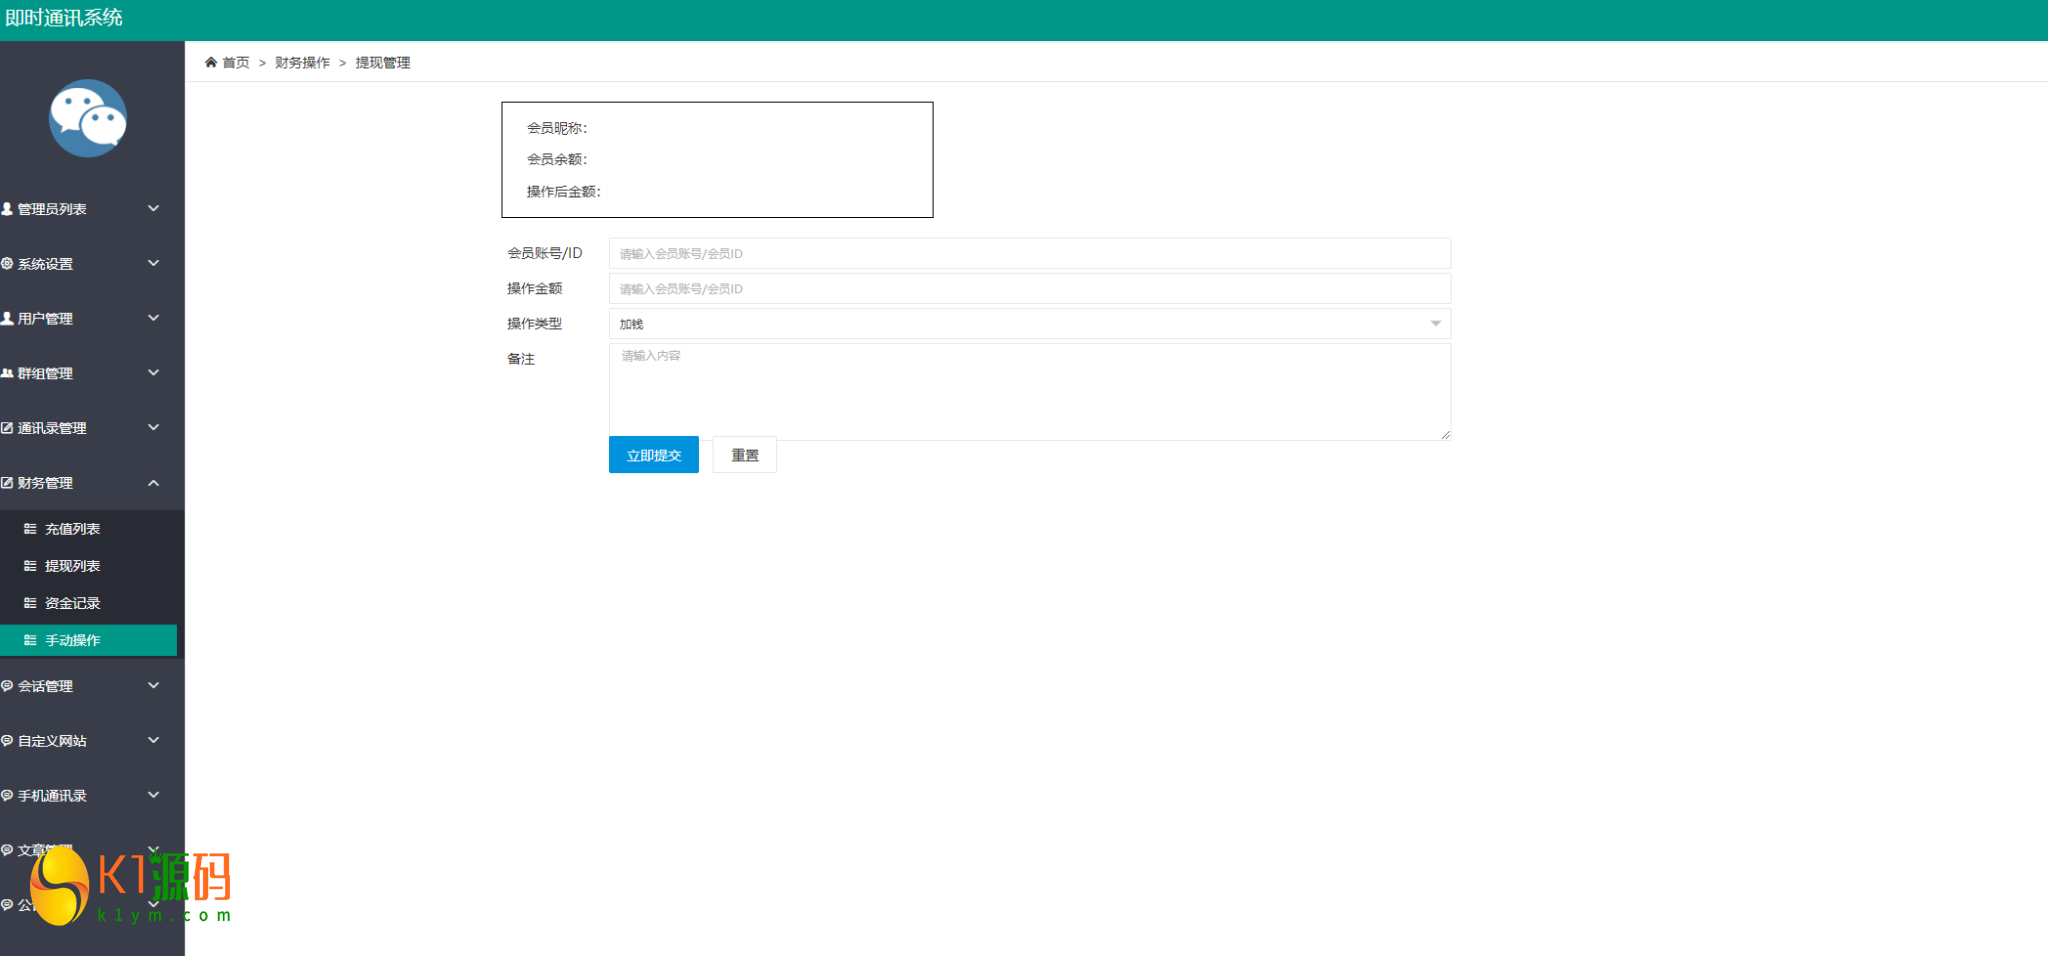Click the 立即提交 submit button

click(x=654, y=455)
